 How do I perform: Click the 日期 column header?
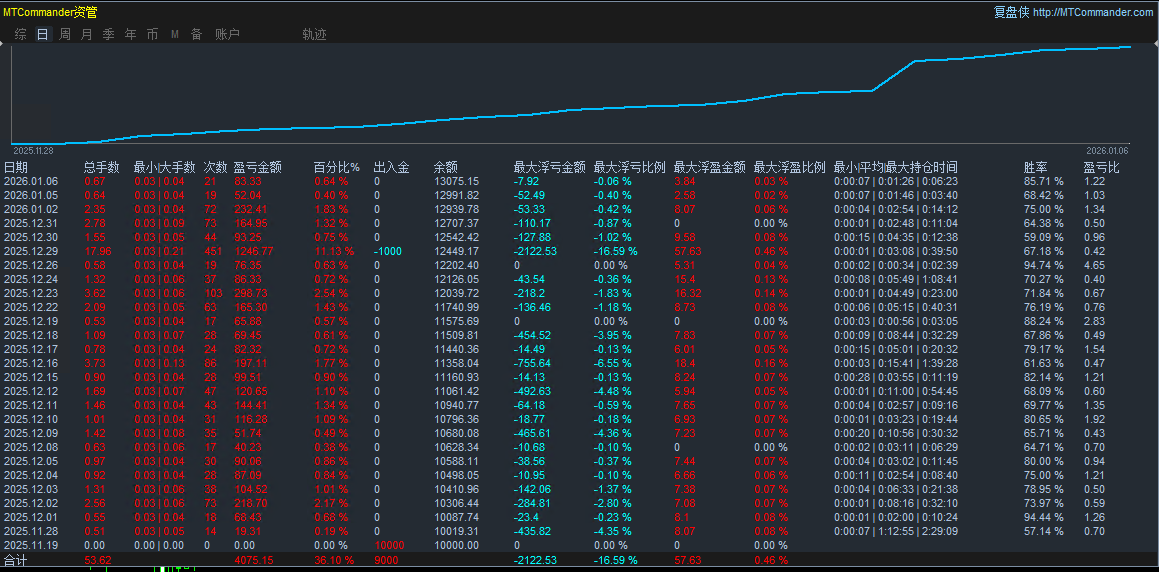[x=16, y=168]
